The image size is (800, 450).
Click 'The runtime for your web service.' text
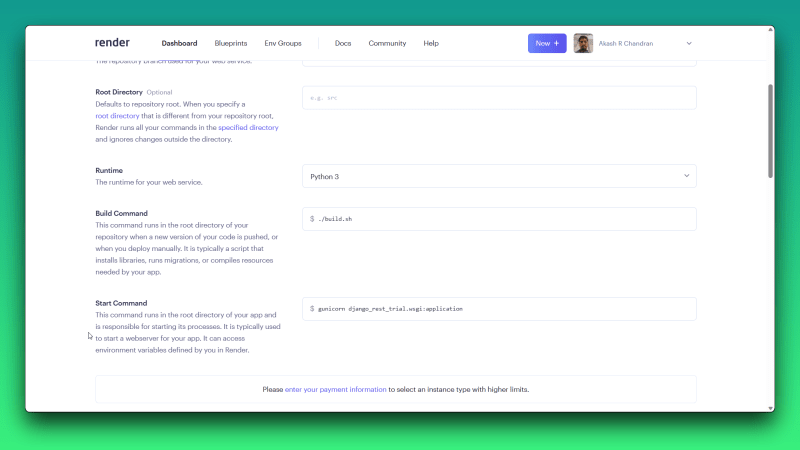point(149,182)
